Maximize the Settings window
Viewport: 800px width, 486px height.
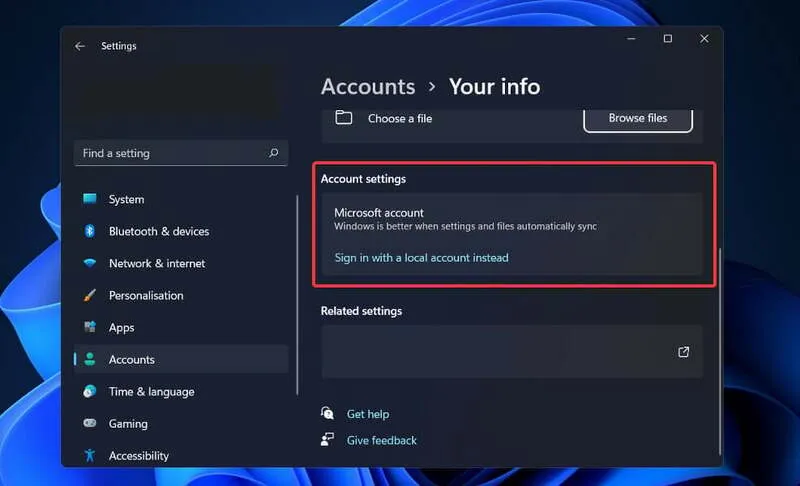[667, 39]
